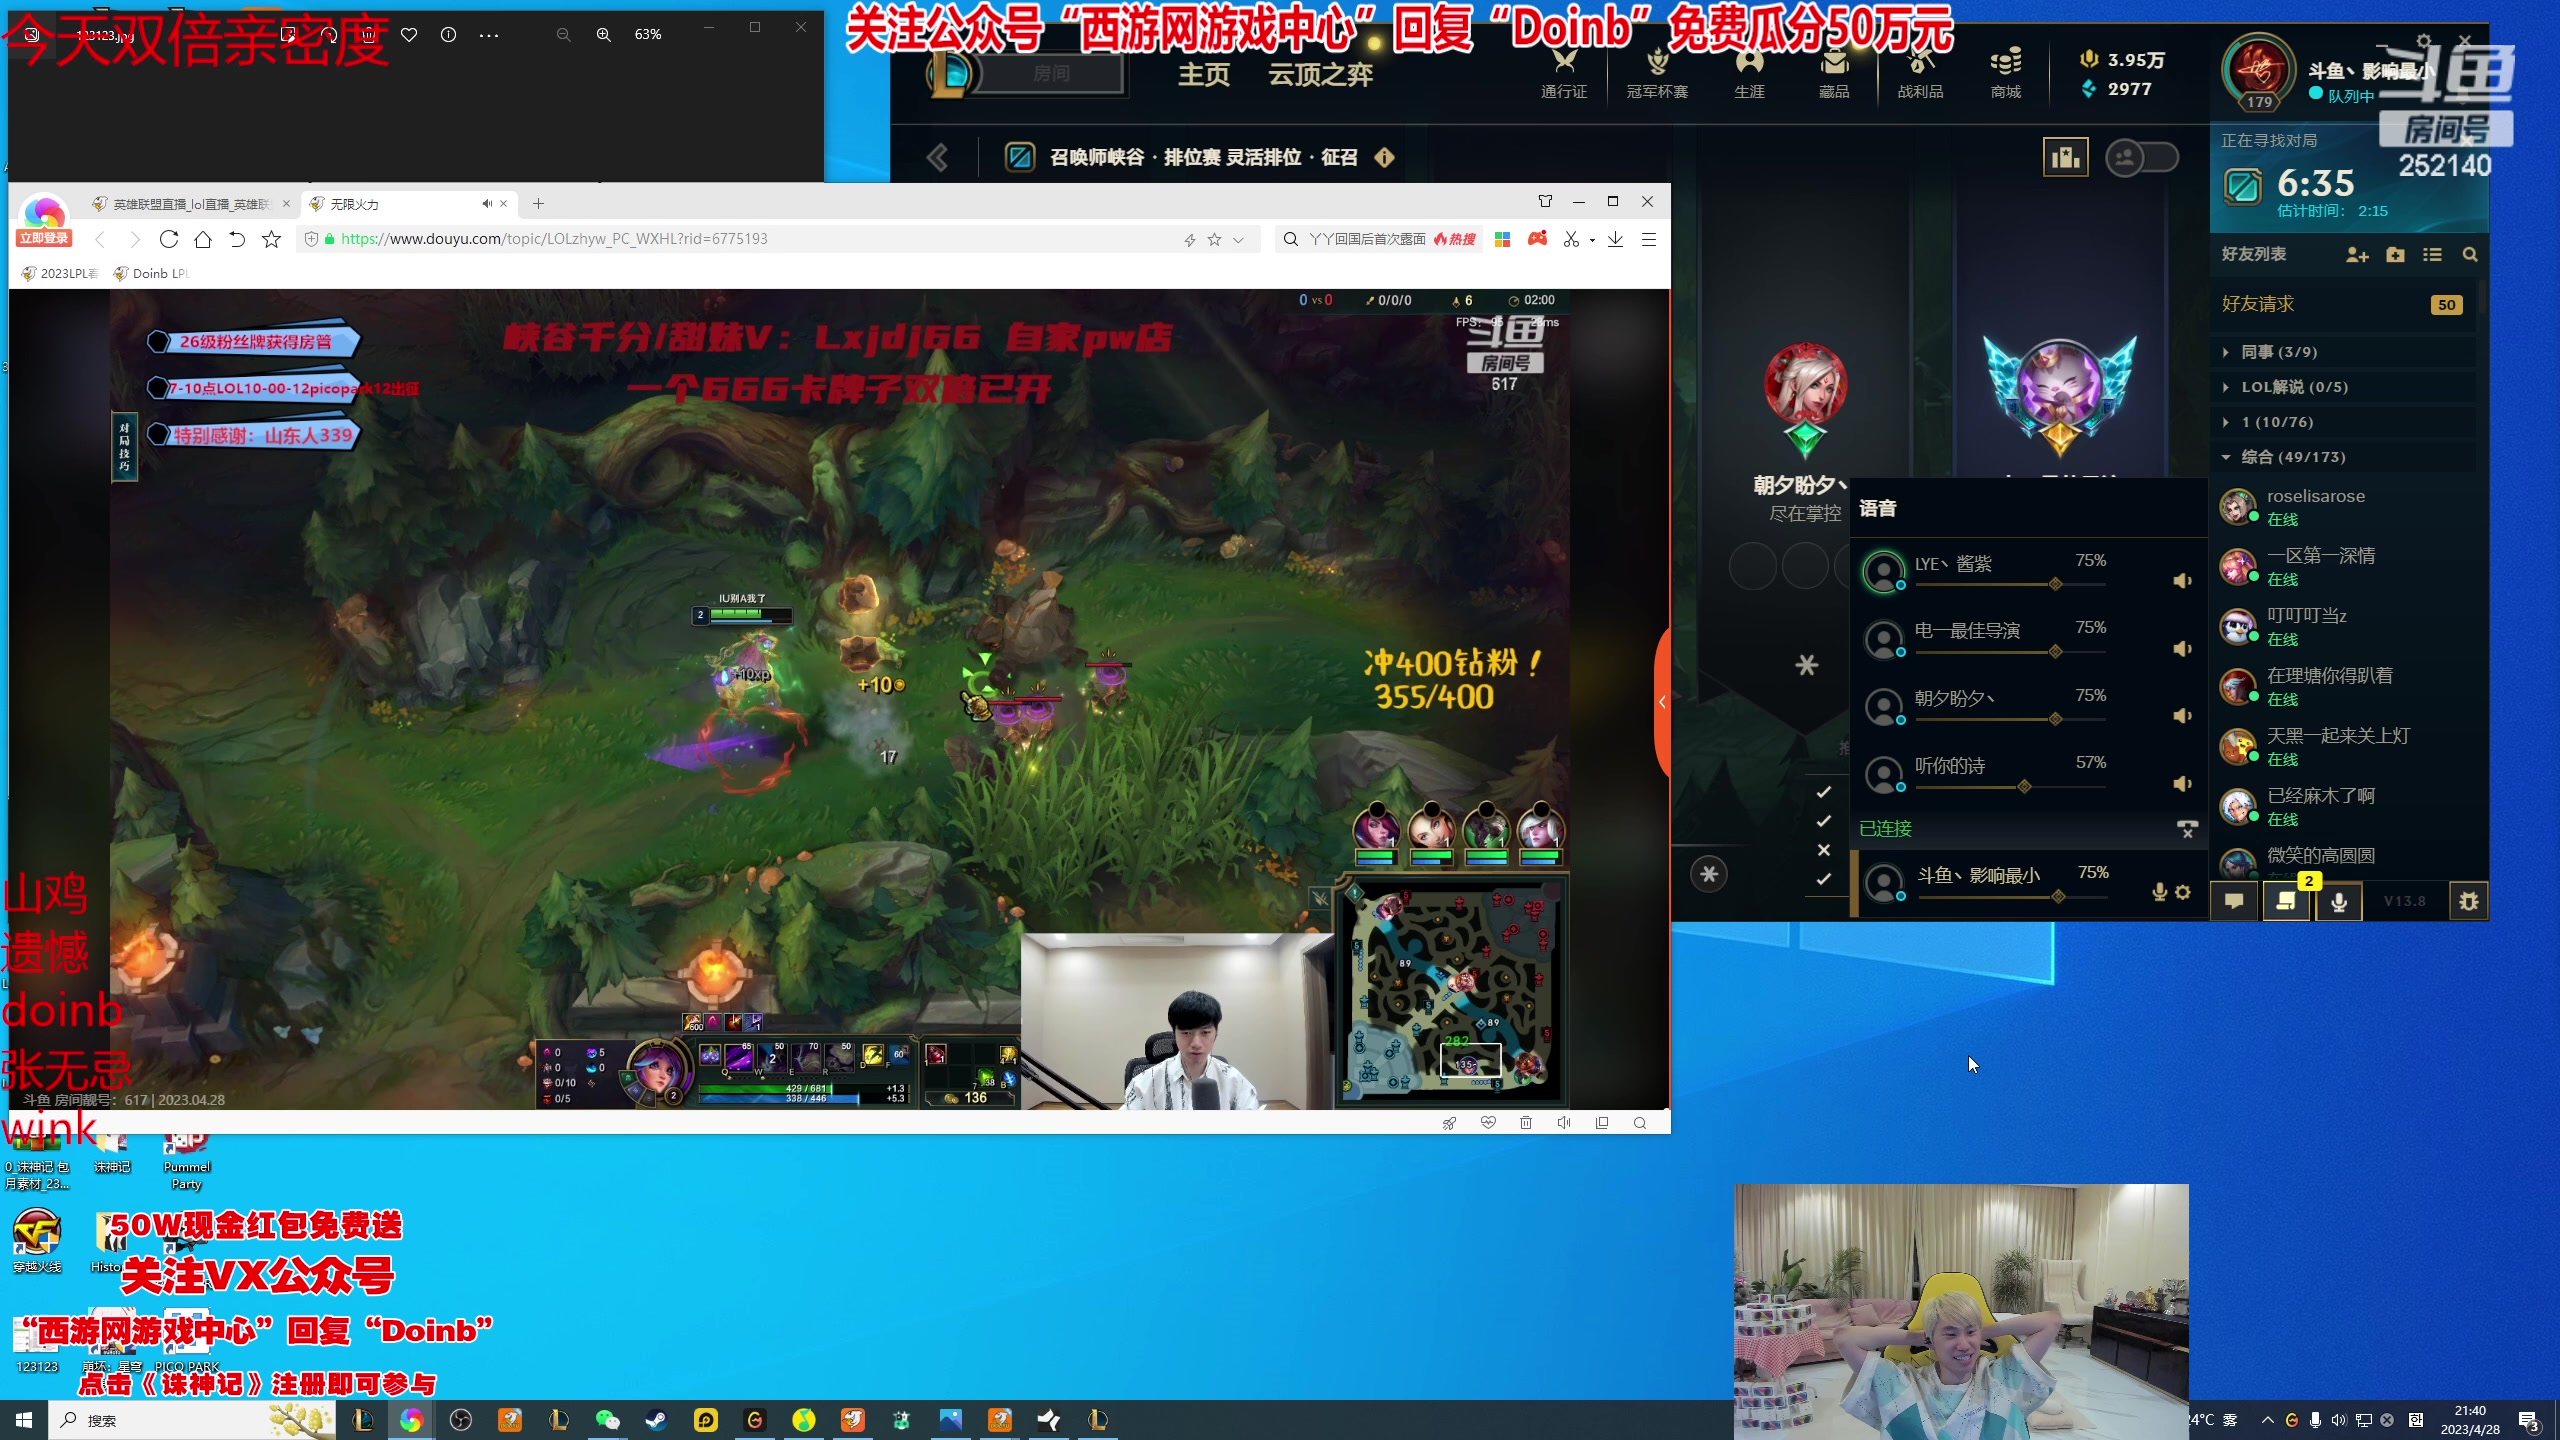The width and height of the screenshot is (2560, 1440).
Task: Collapse the 综合 (49/173) friend group
Action: pyautogui.click(x=2225, y=457)
